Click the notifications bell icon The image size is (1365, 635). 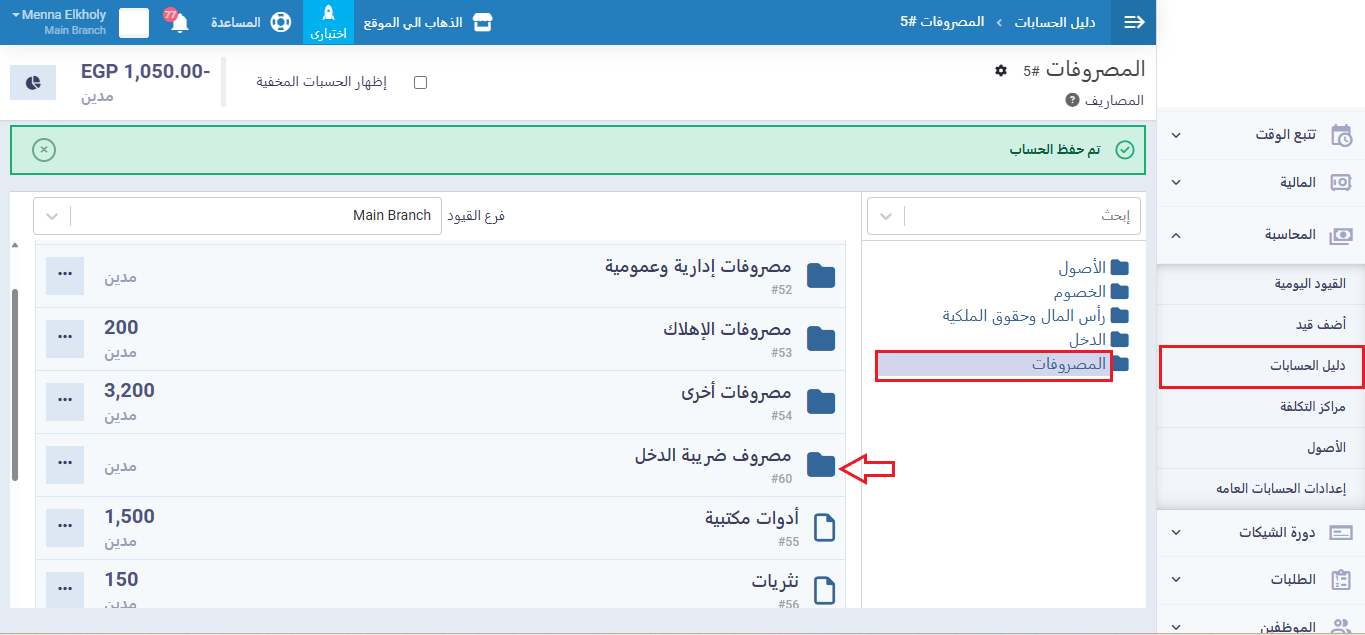[179, 23]
